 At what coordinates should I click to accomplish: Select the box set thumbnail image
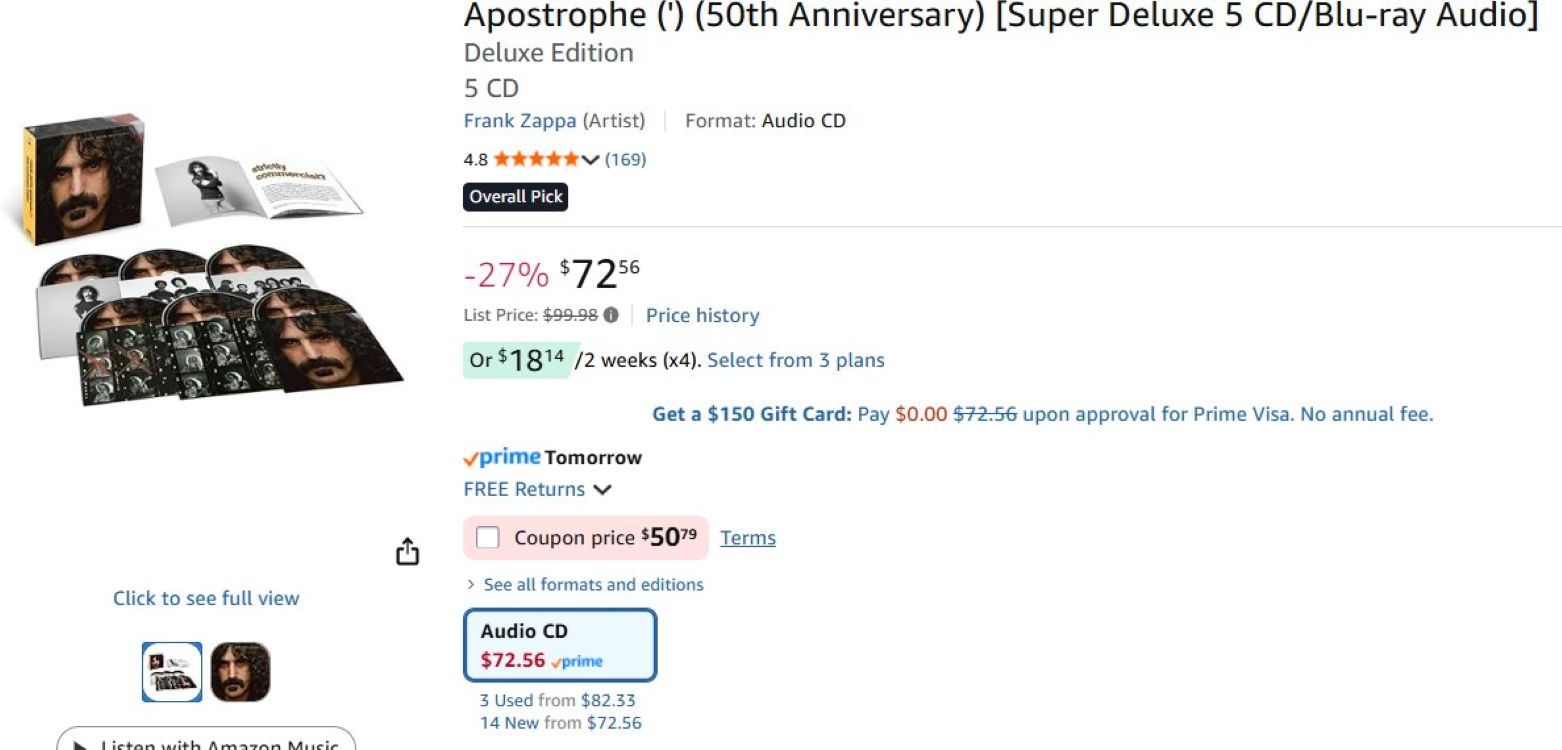(x=172, y=671)
